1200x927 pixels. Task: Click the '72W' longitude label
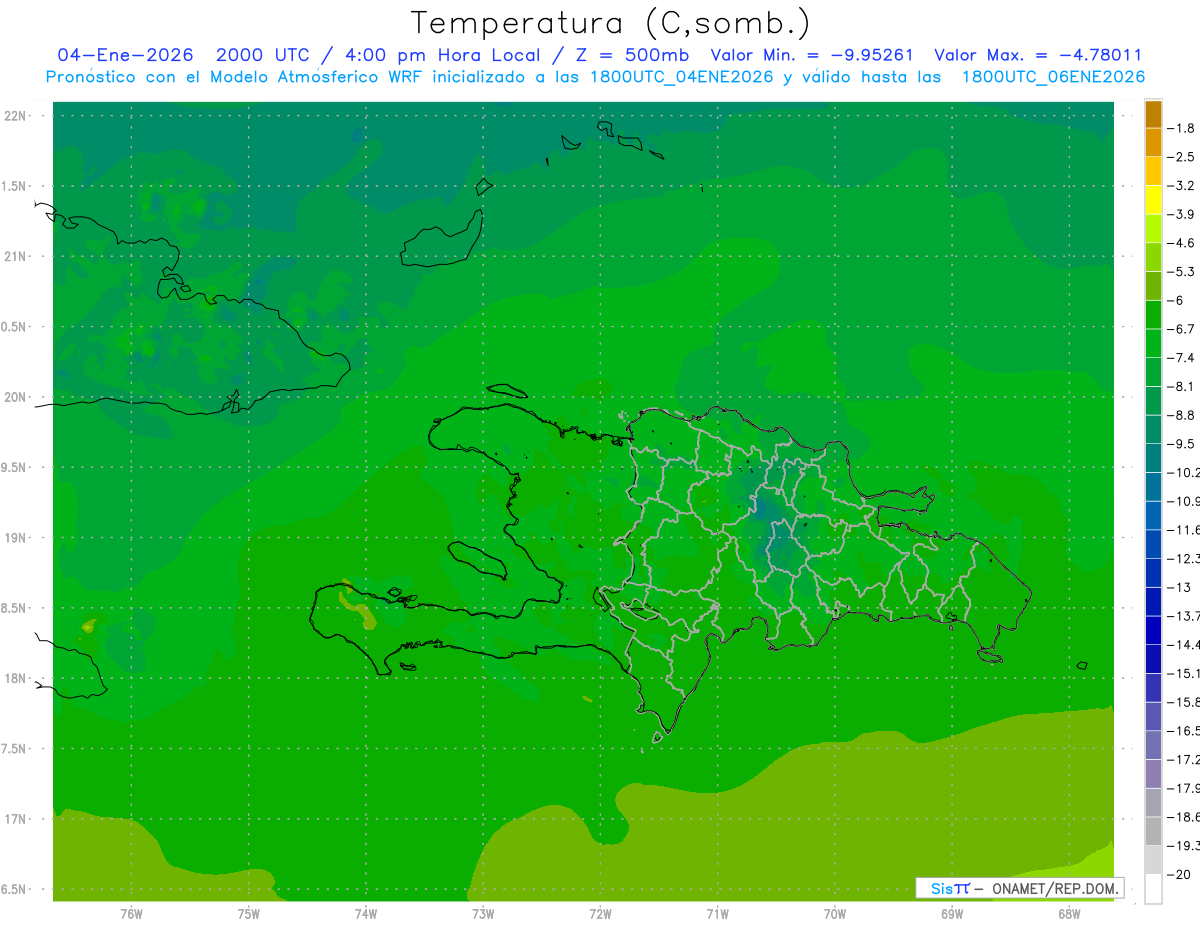tap(600, 914)
